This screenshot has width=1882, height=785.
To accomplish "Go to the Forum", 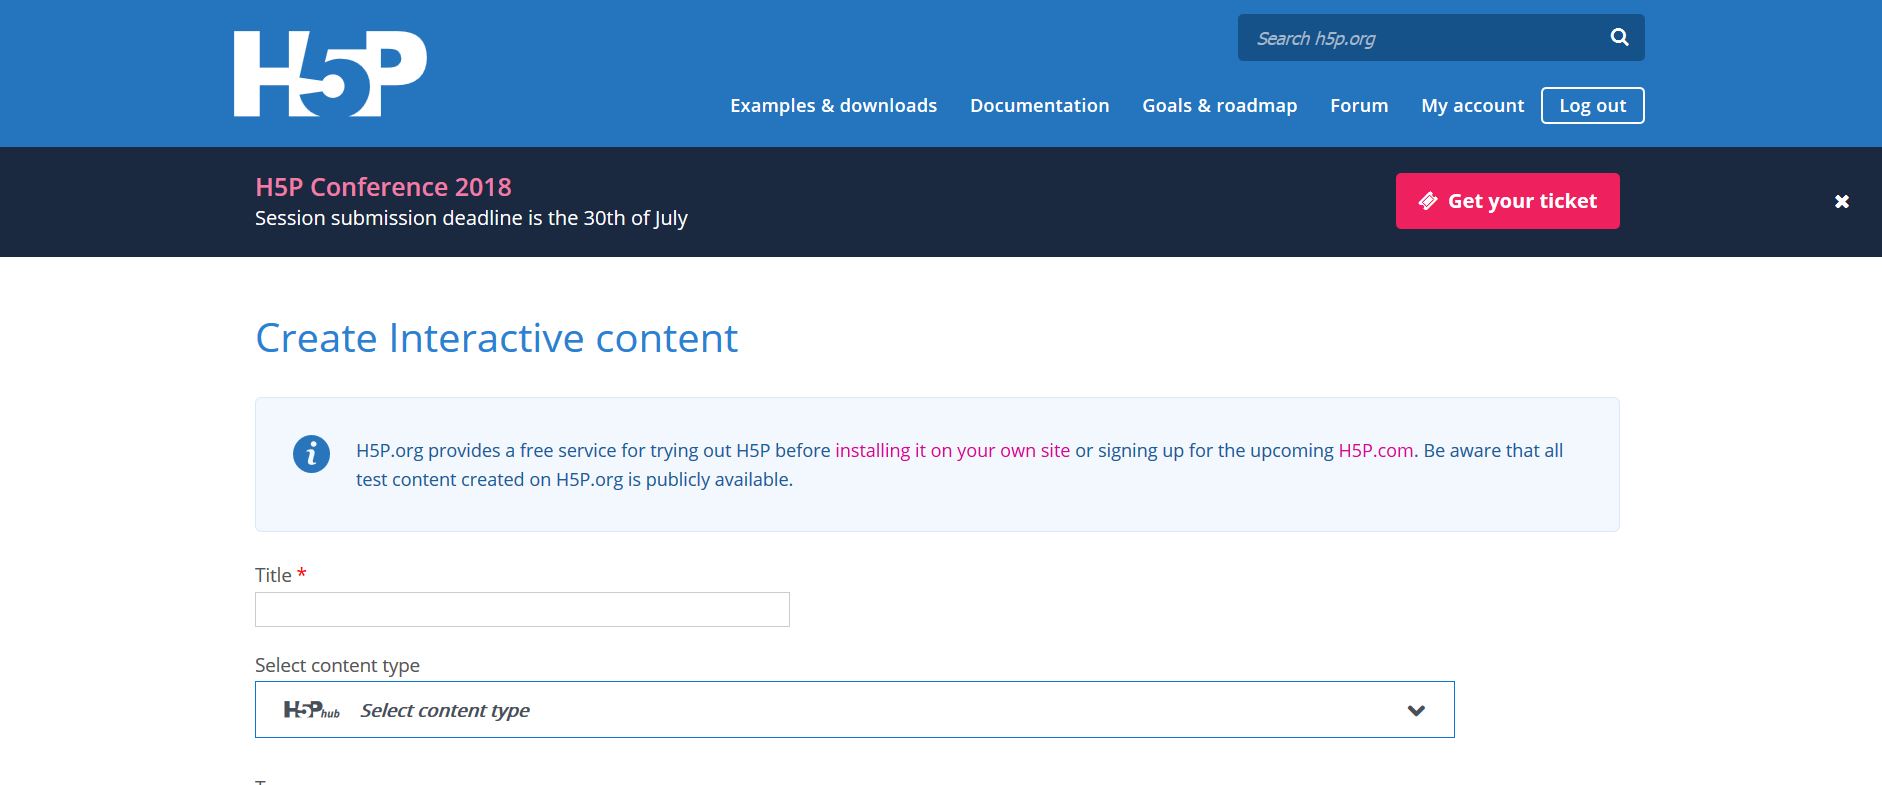I will (1359, 105).
